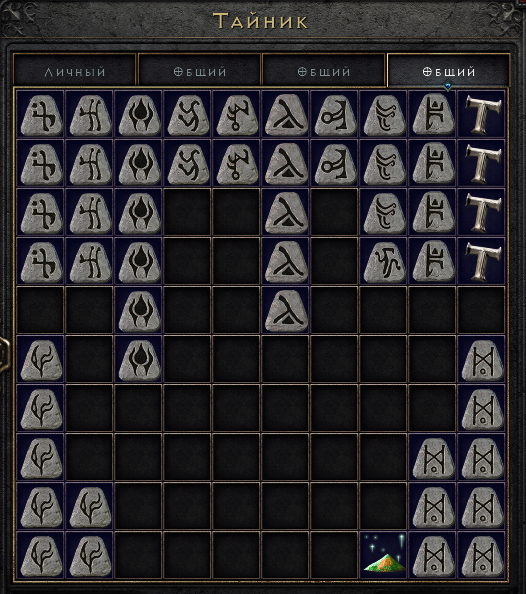Click the circle-cross symbol on the active Общий tab
The width and height of the screenshot is (526, 594).
[x=427, y=71]
